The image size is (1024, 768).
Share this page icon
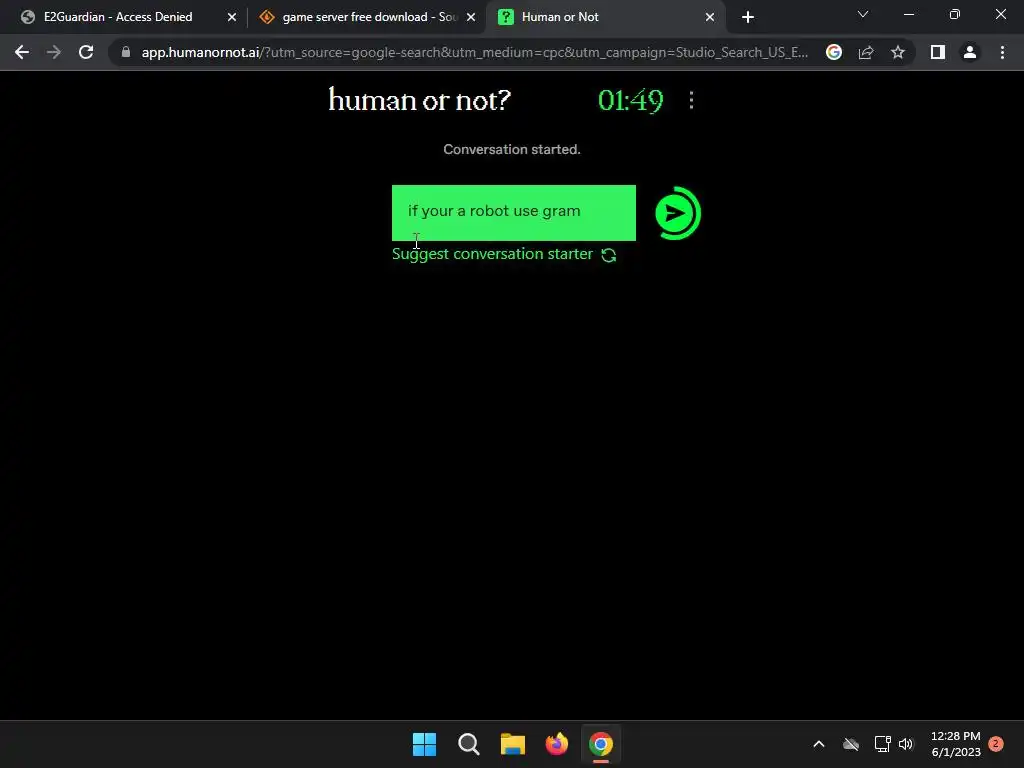point(866,52)
